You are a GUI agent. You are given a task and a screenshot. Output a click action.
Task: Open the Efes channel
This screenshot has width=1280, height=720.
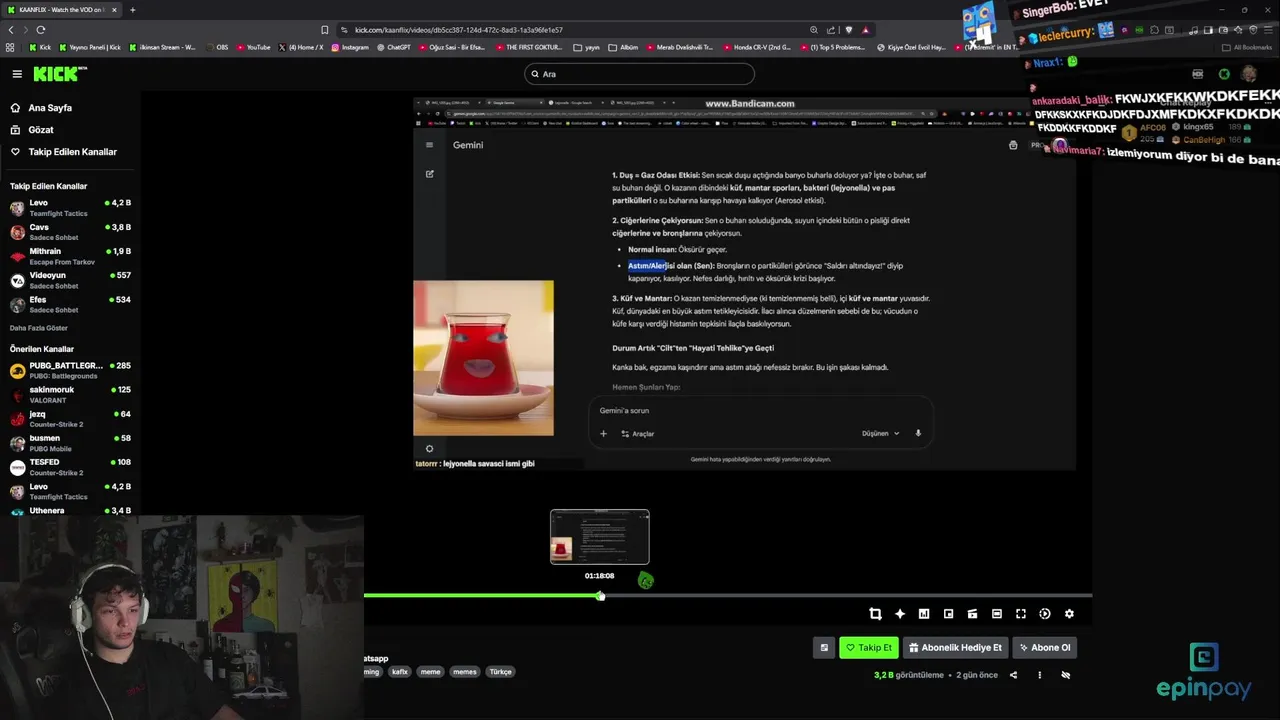(70, 305)
